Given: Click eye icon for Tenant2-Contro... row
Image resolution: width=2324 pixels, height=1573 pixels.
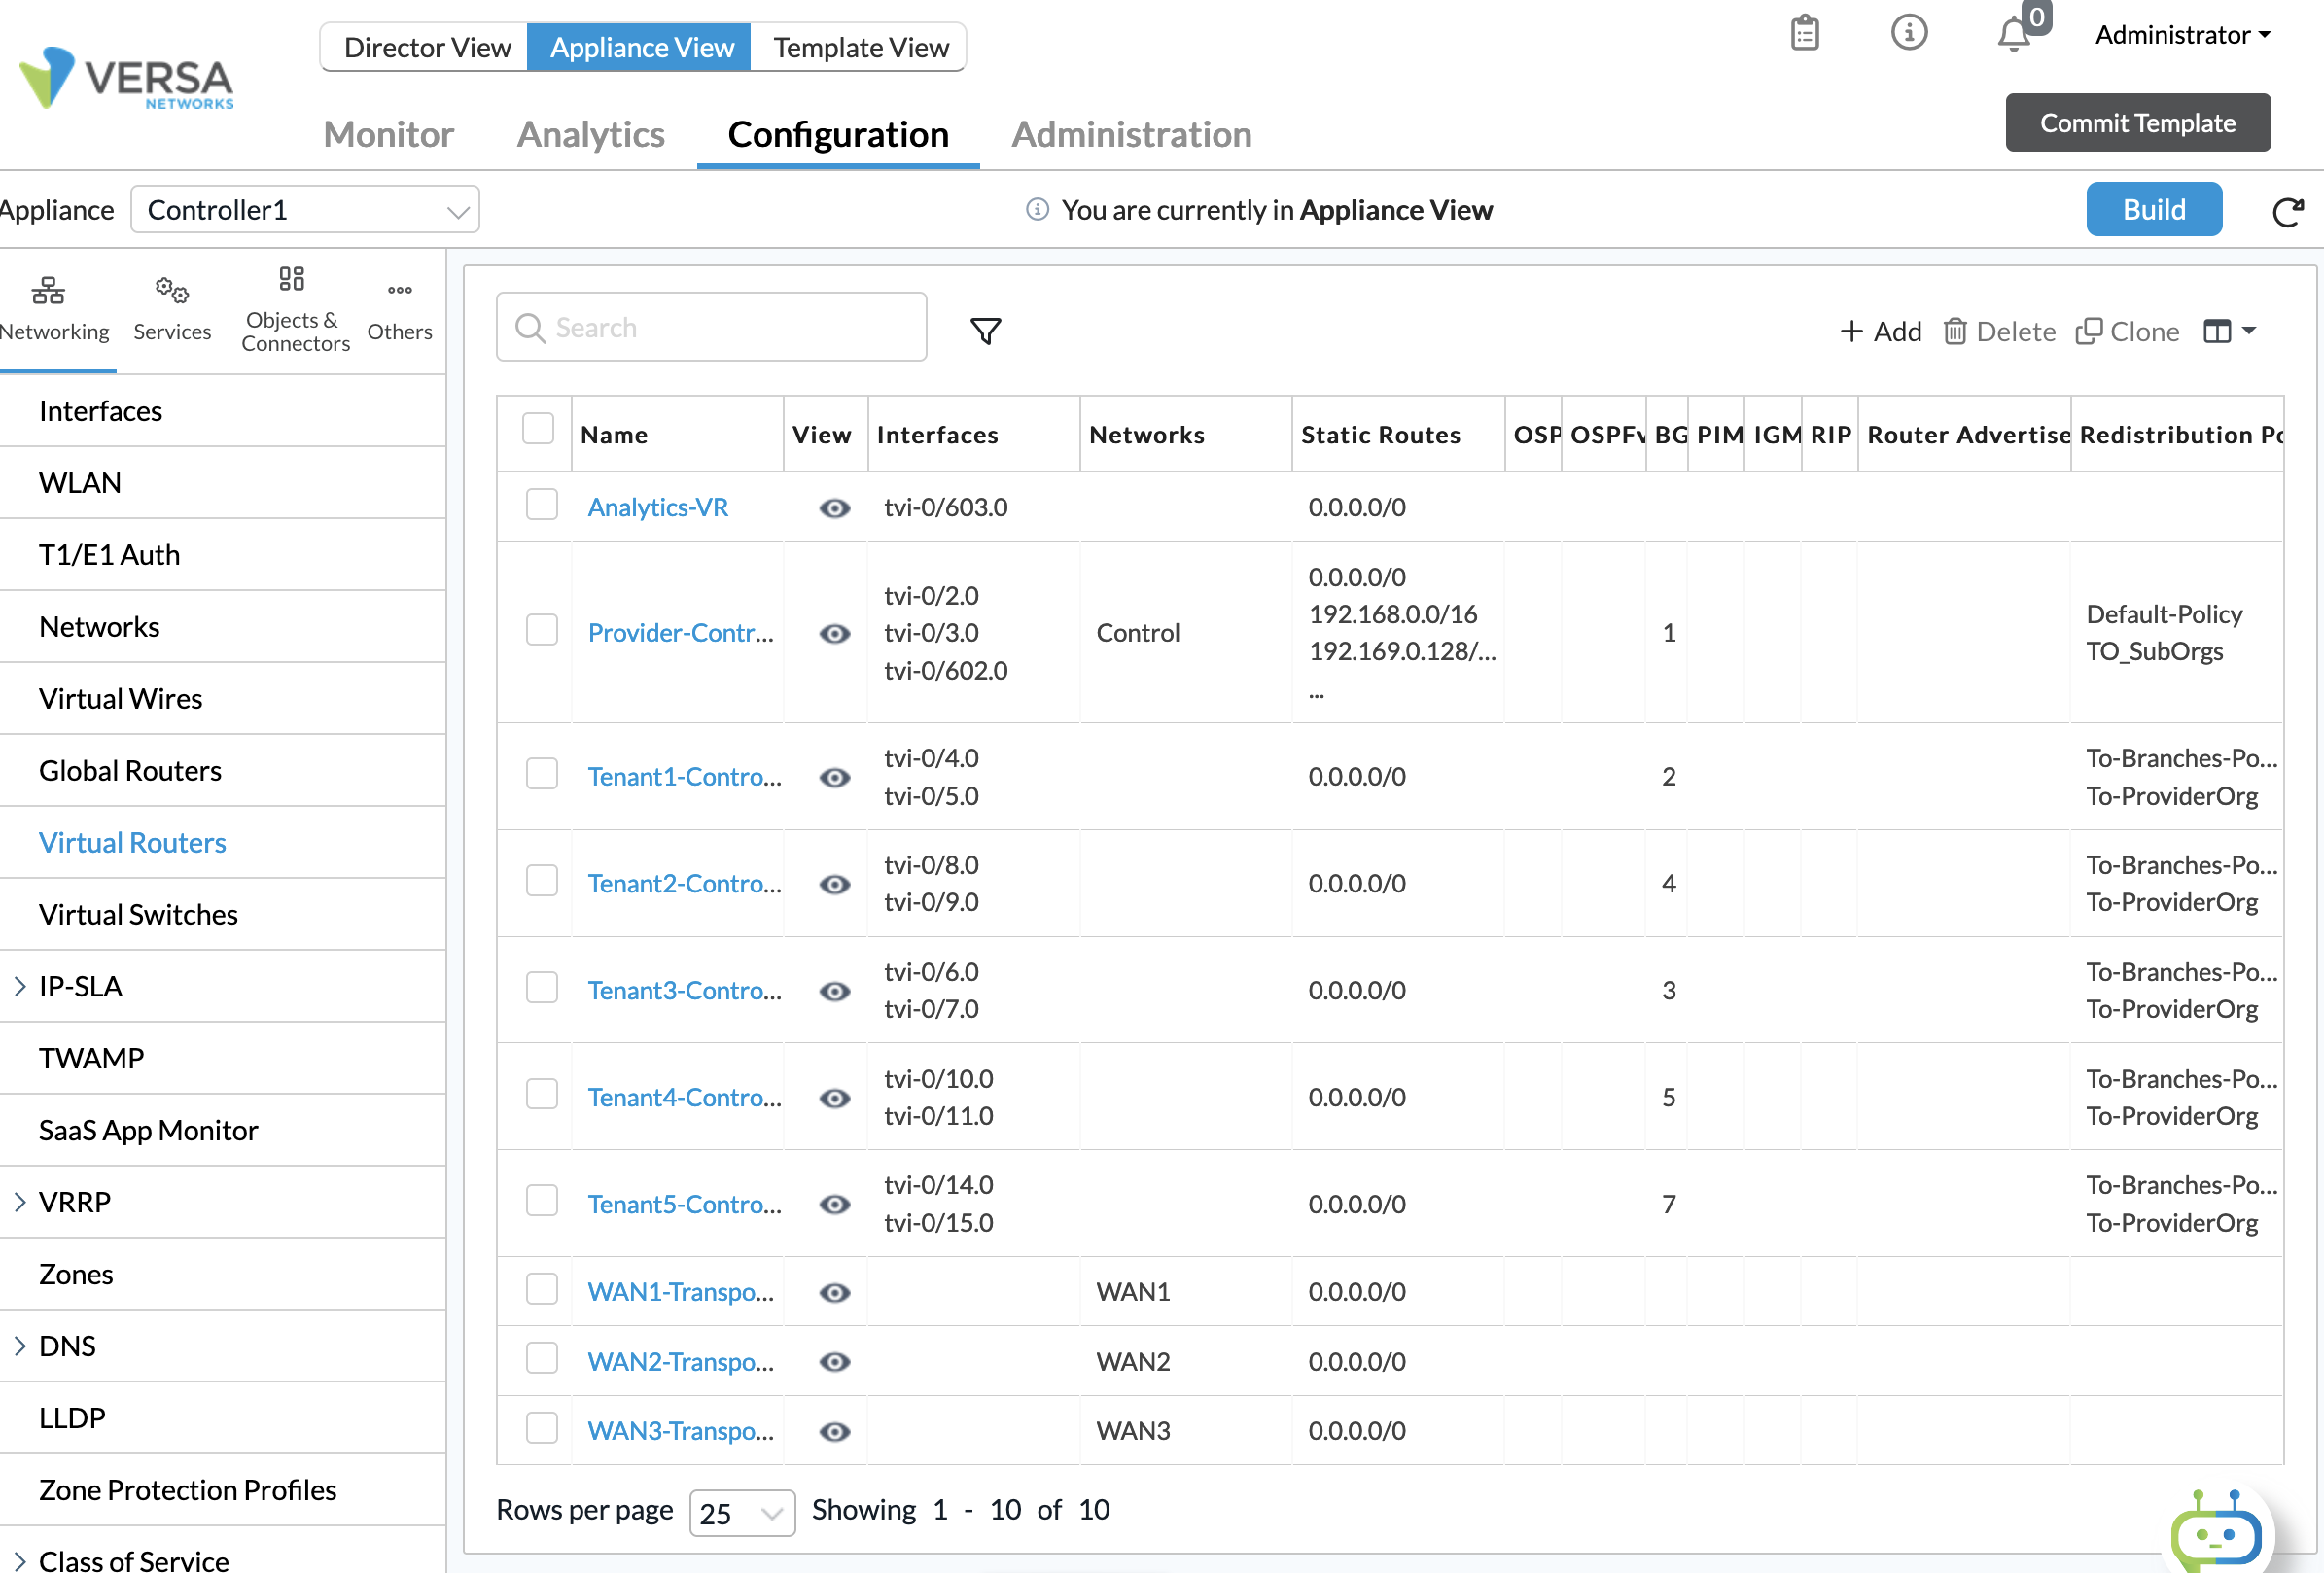Looking at the screenshot, I should pos(834,884).
